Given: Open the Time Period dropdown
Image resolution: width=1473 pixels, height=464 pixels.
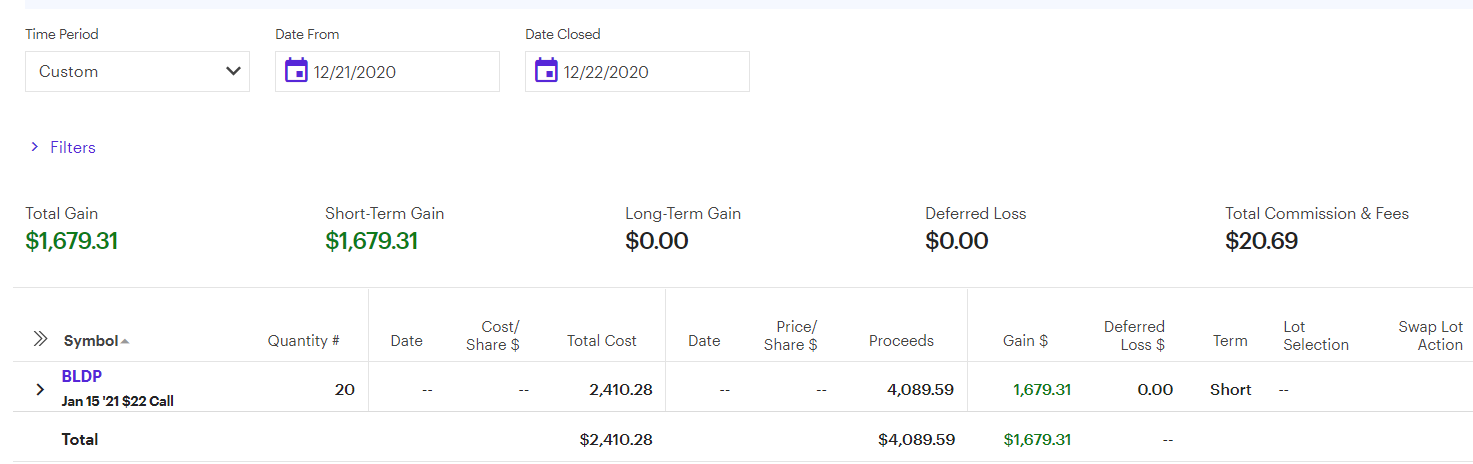Looking at the screenshot, I should click(137, 72).
